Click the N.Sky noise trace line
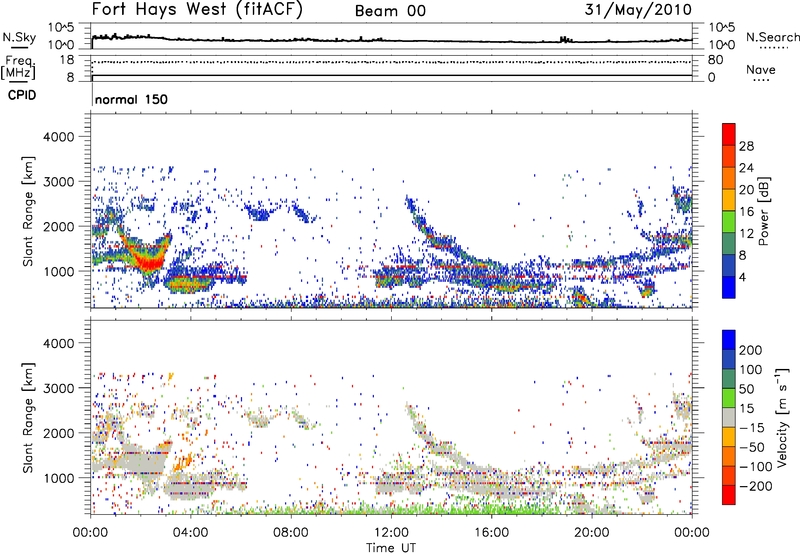800x554 pixels. tap(391, 41)
